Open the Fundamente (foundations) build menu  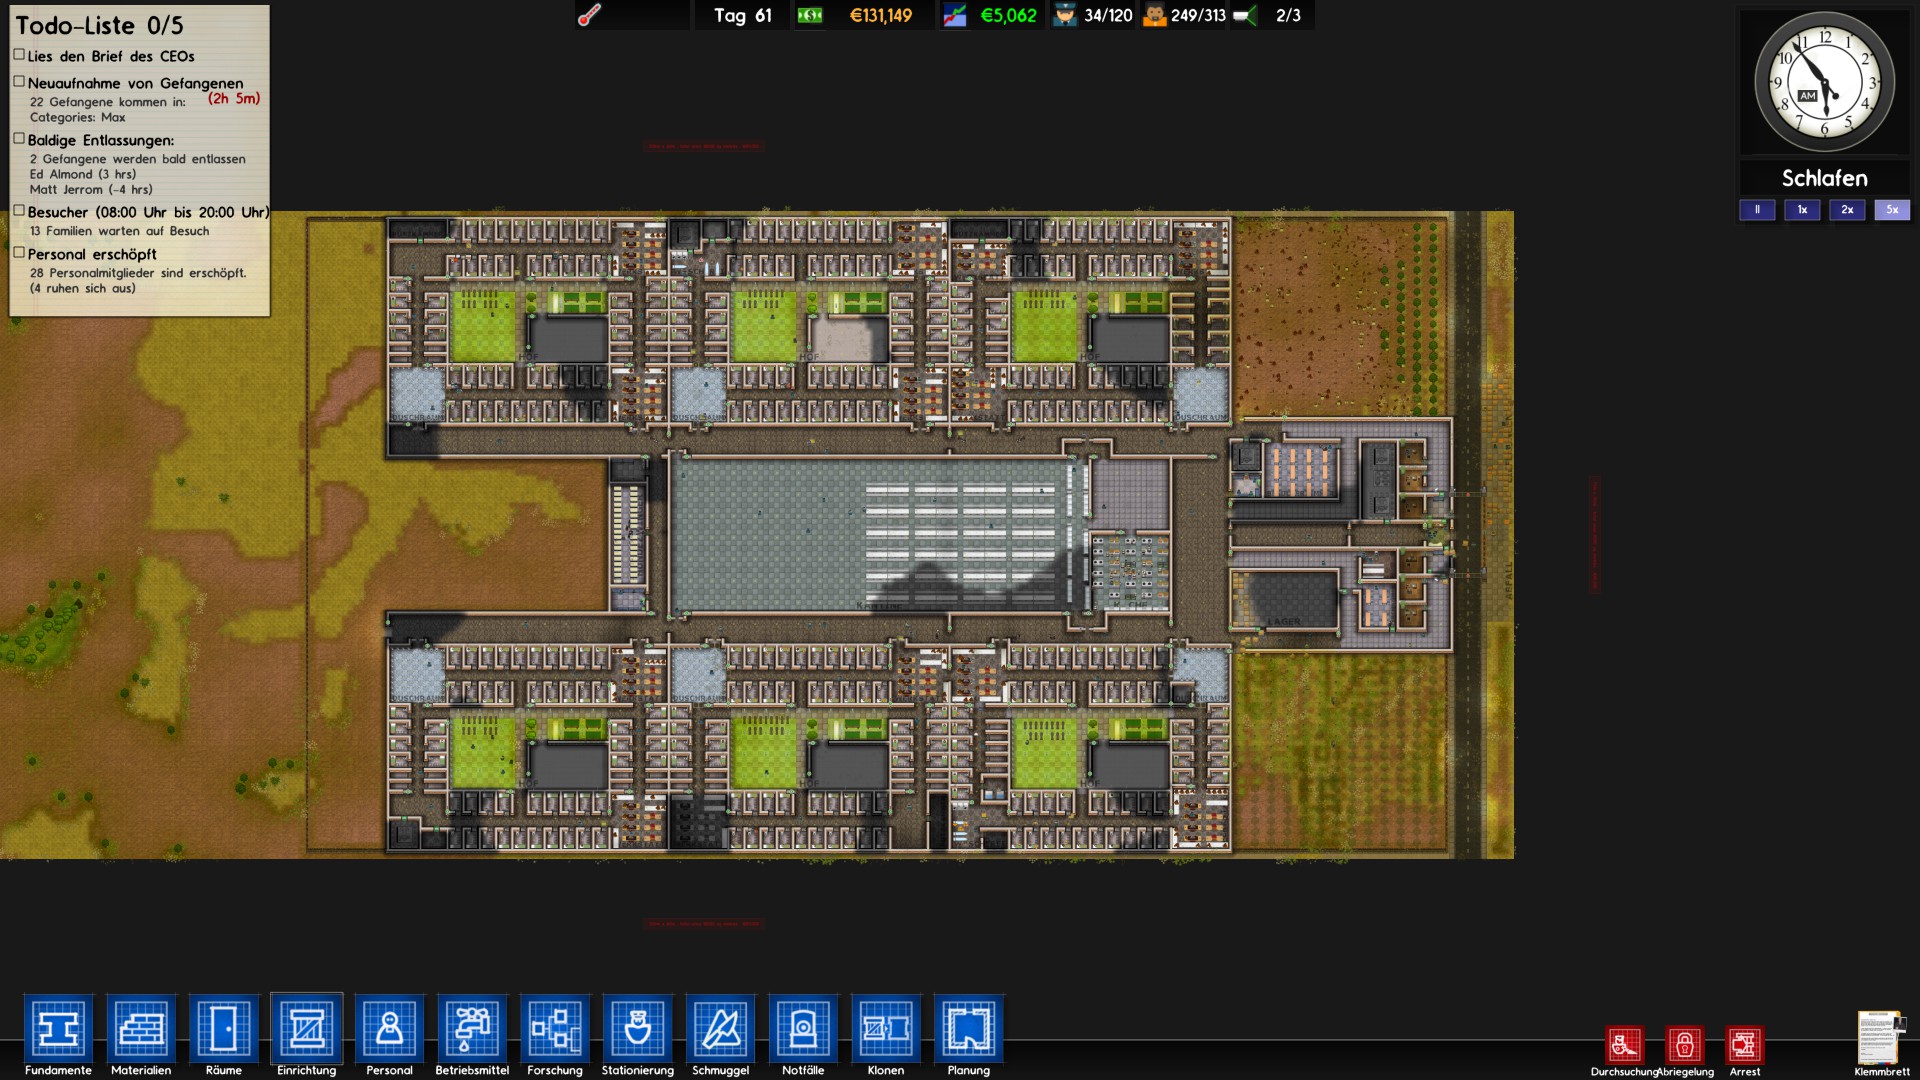point(58,1028)
